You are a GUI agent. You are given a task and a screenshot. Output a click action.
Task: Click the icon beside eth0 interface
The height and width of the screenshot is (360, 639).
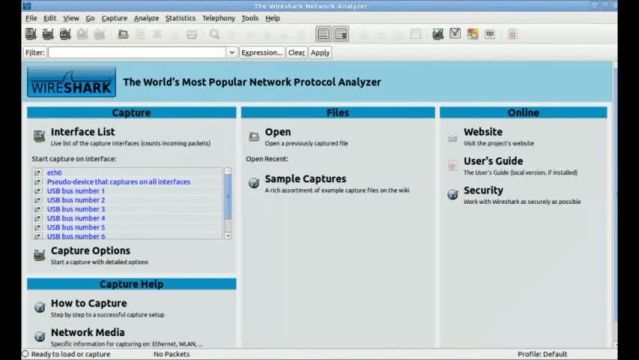38,172
